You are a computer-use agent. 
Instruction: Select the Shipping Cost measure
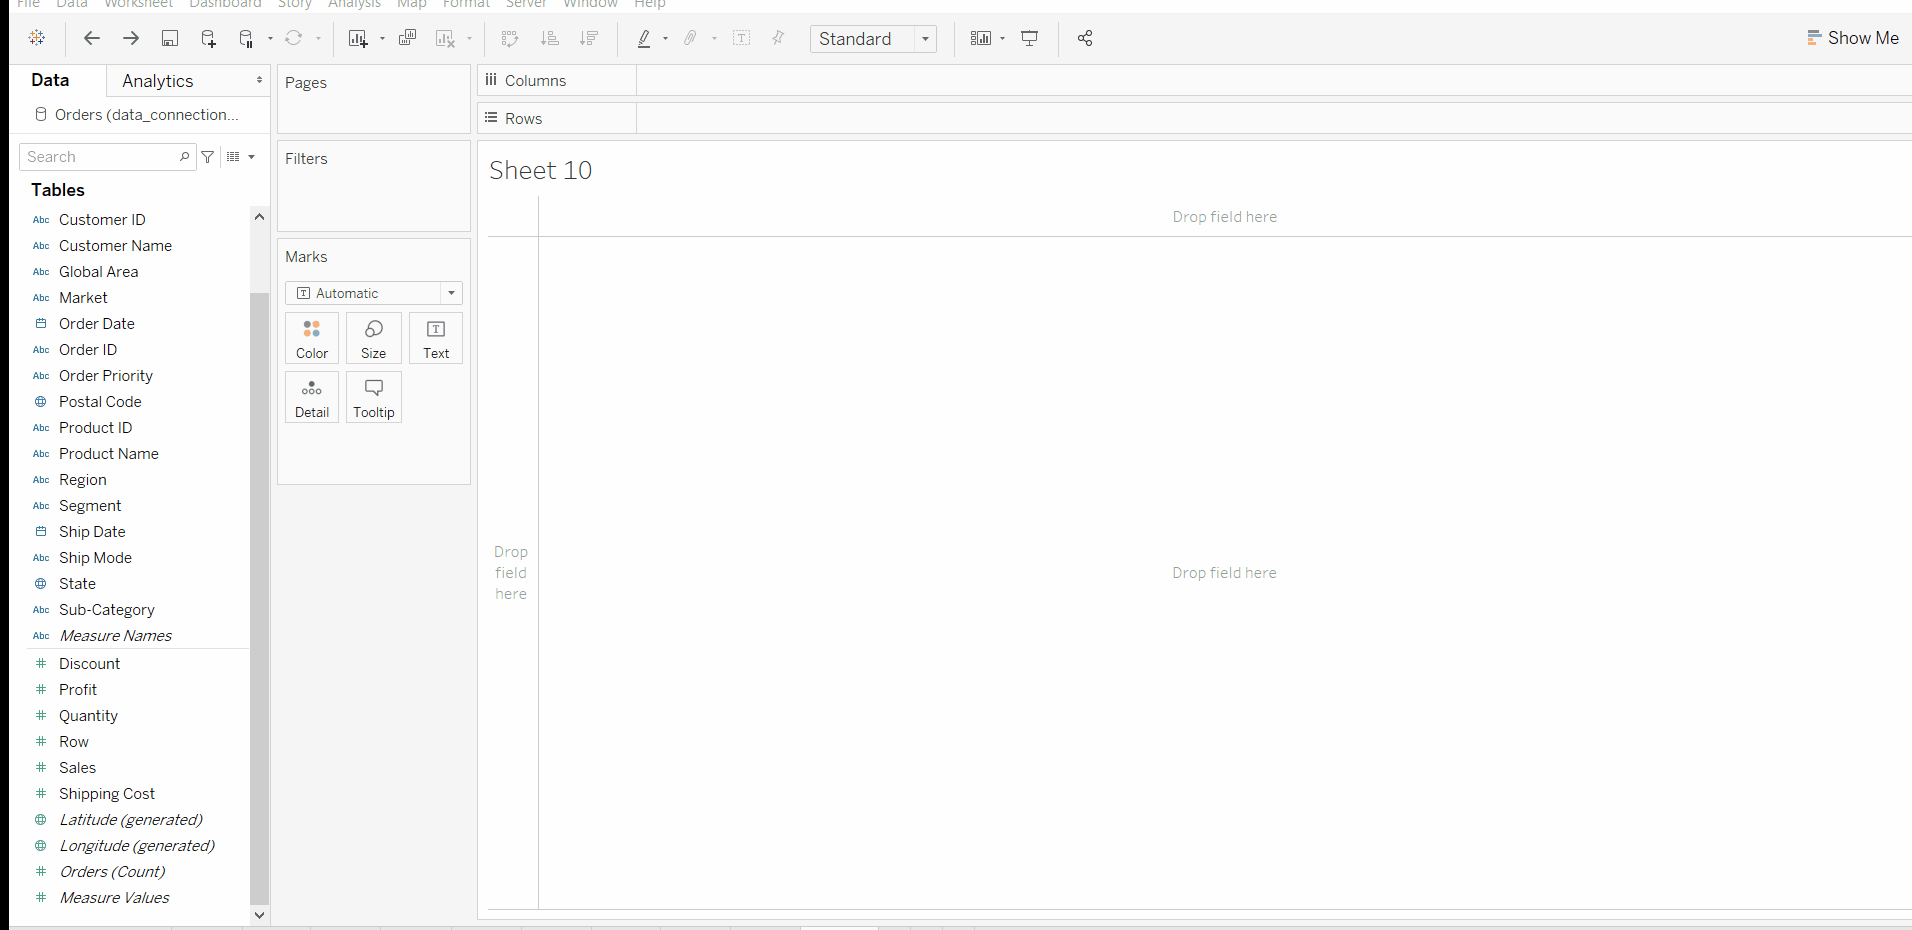pos(107,794)
